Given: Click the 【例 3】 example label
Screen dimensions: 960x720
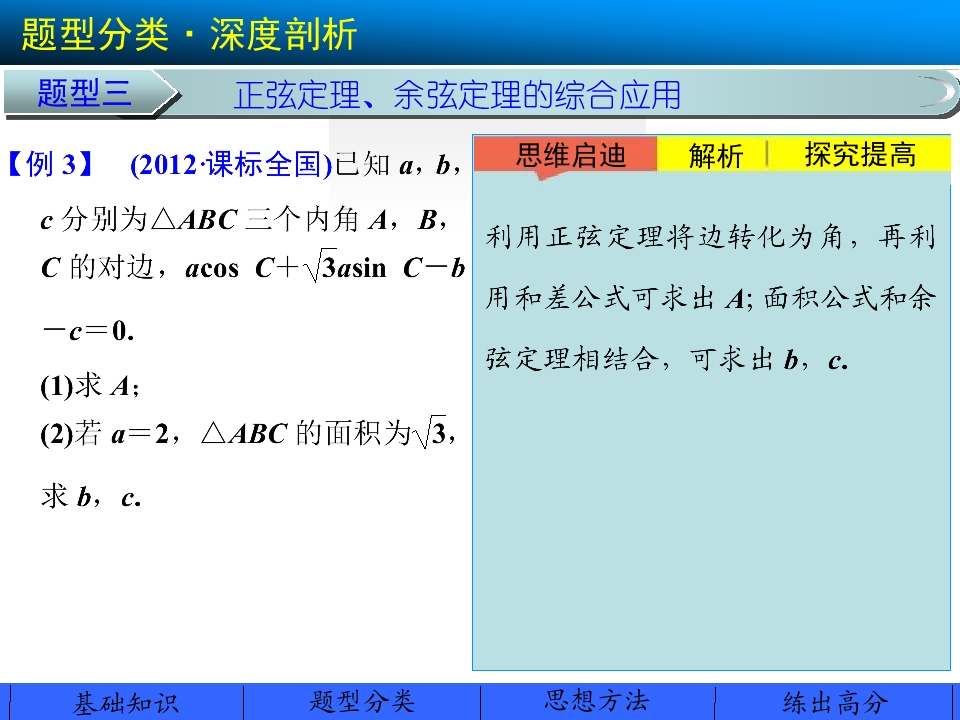Looking at the screenshot, I should pyautogui.click(x=50, y=164).
